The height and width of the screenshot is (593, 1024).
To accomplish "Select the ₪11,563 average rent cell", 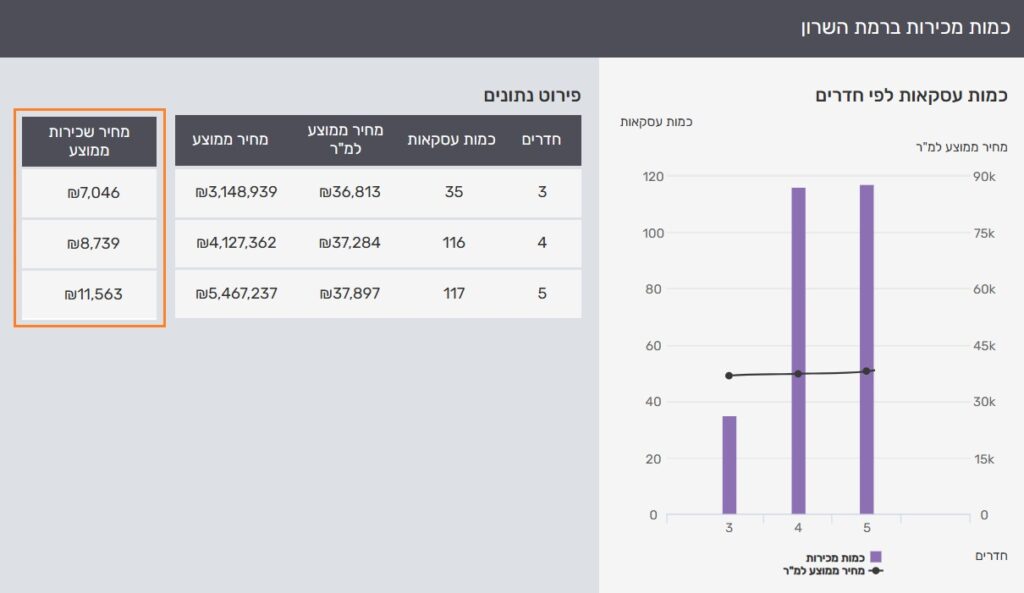I will [x=89, y=295].
